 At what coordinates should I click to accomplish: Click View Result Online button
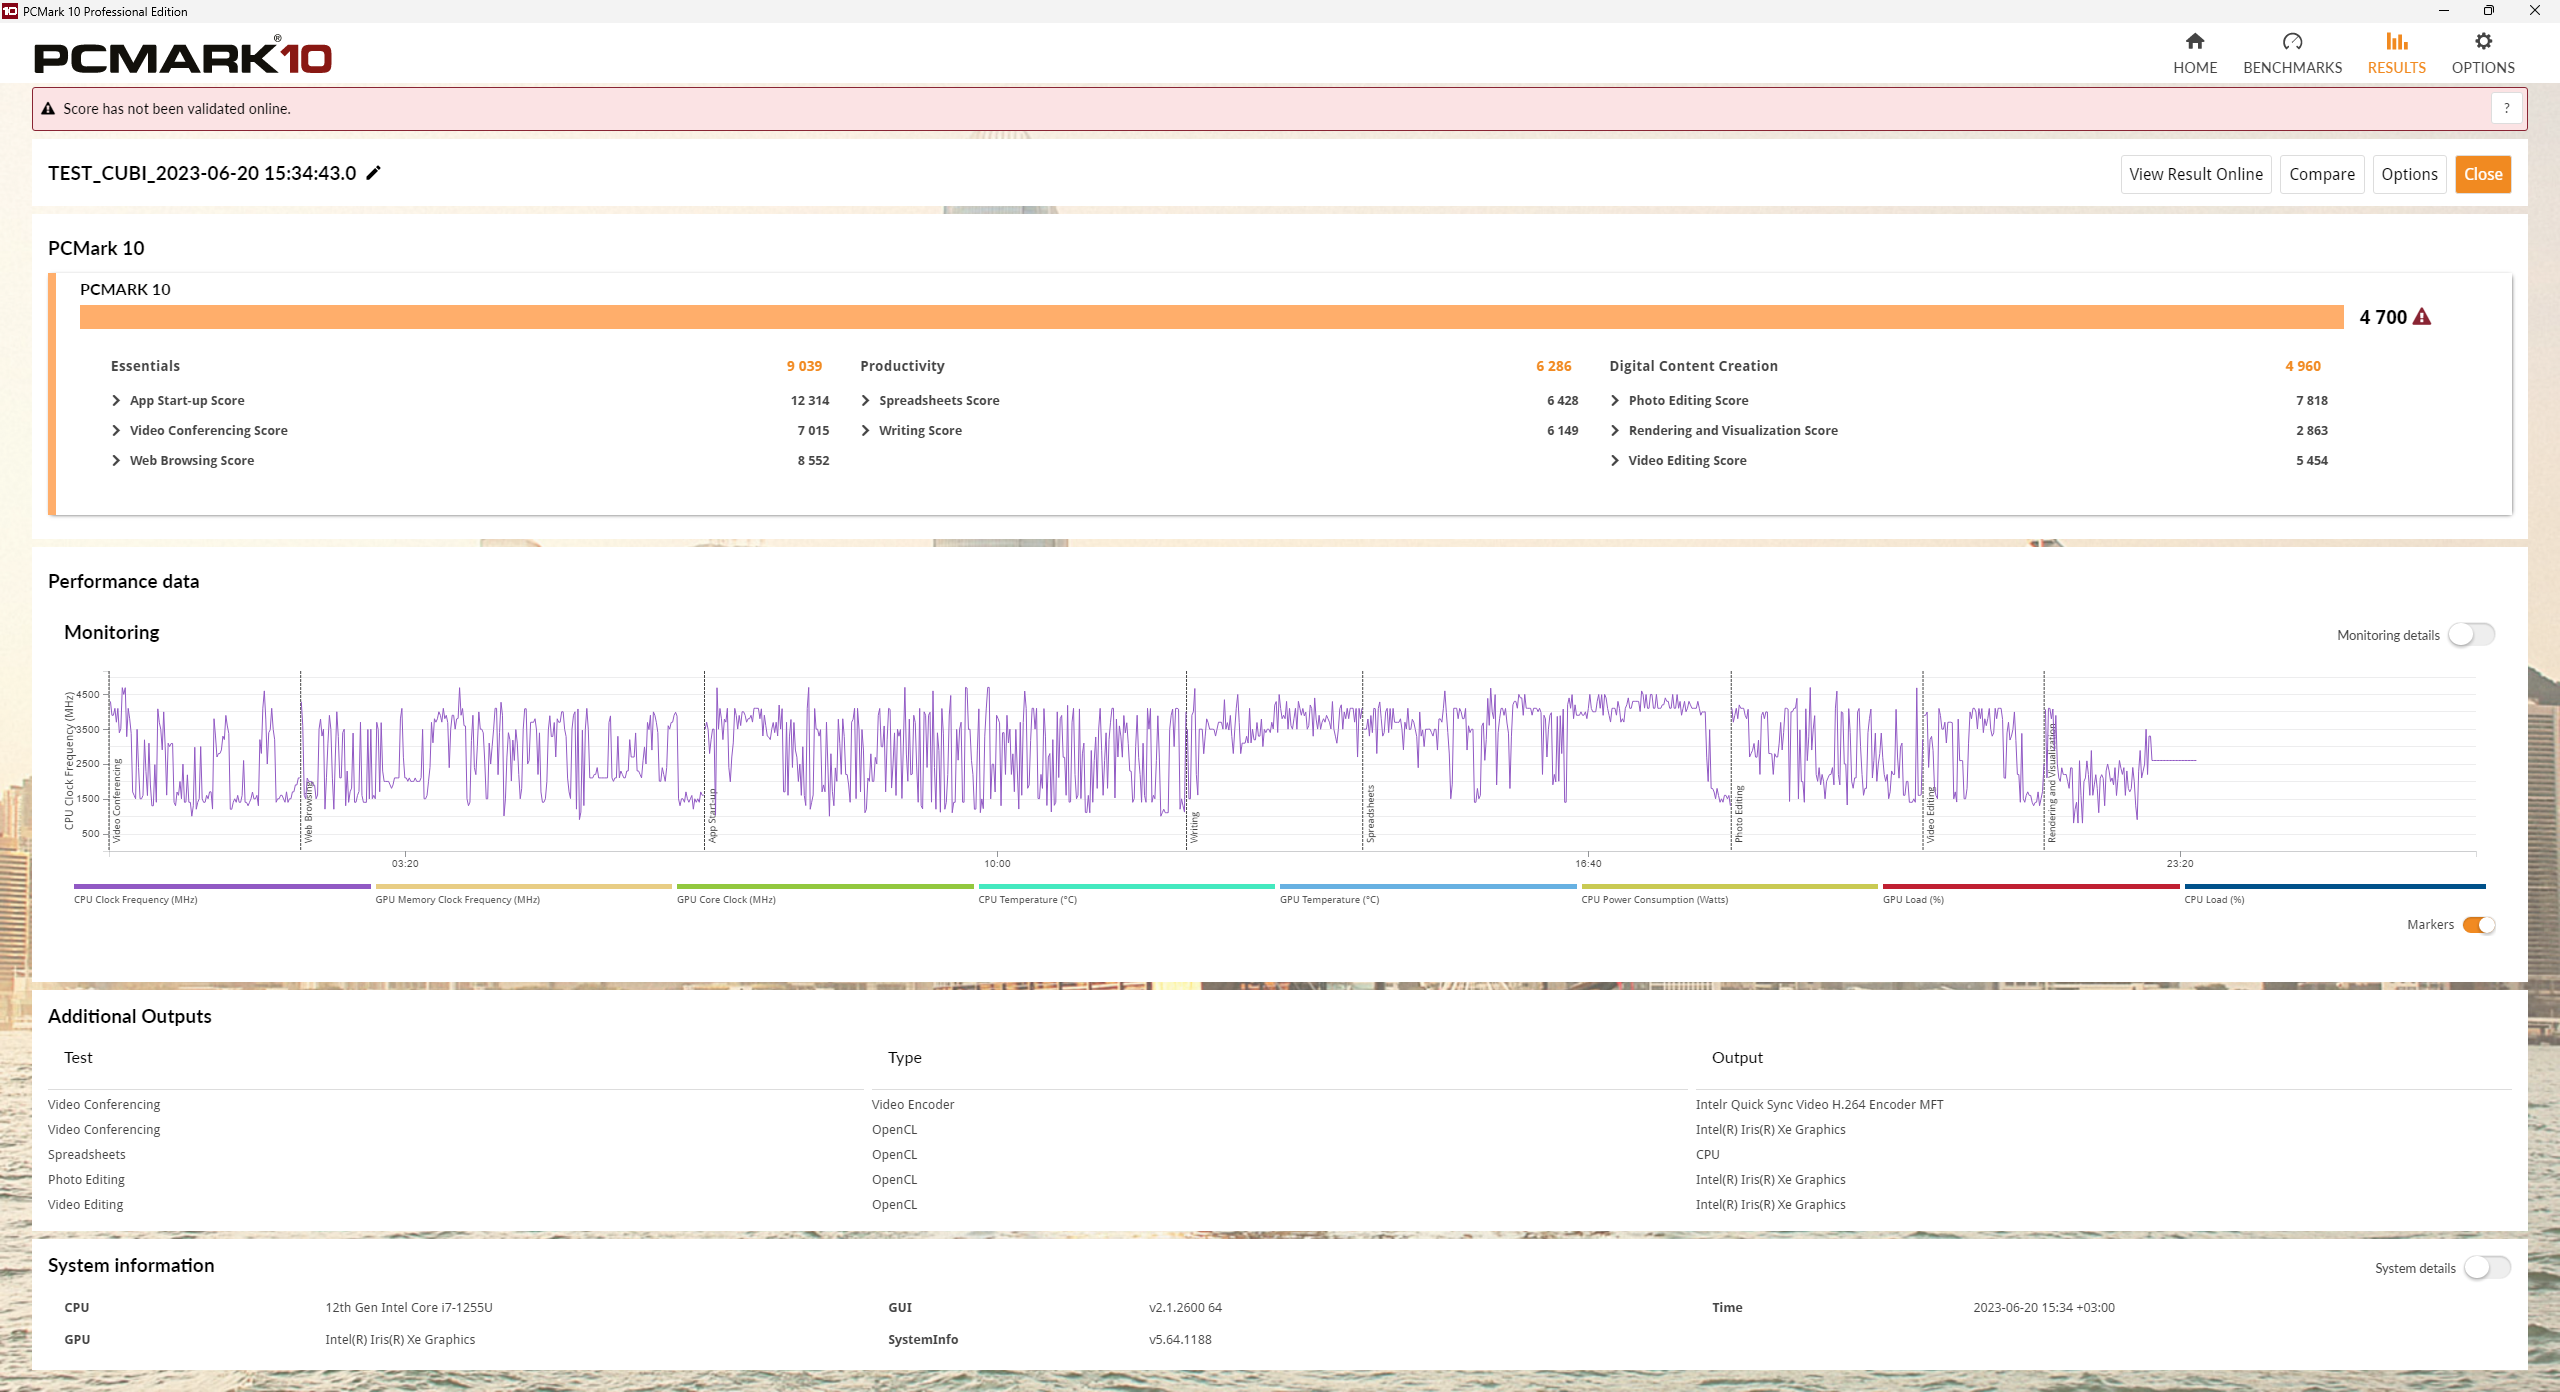click(2196, 174)
